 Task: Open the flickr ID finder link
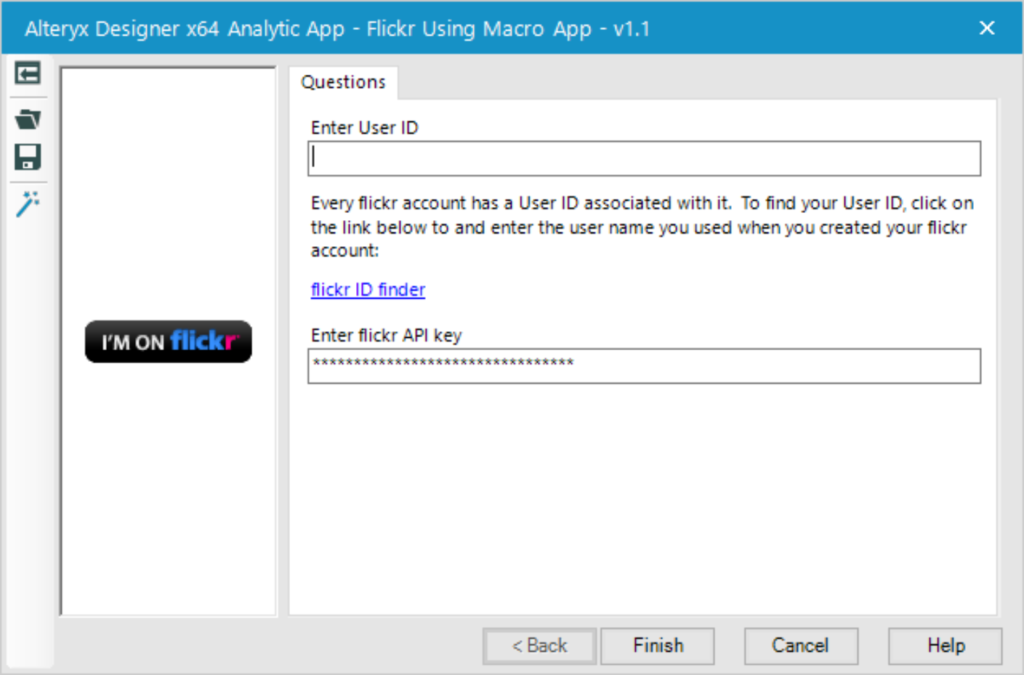(368, 289)
